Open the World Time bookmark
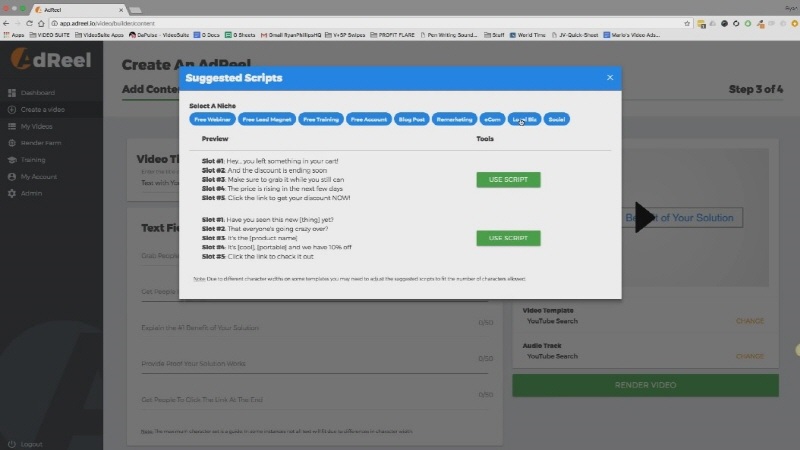 (528, 35)
